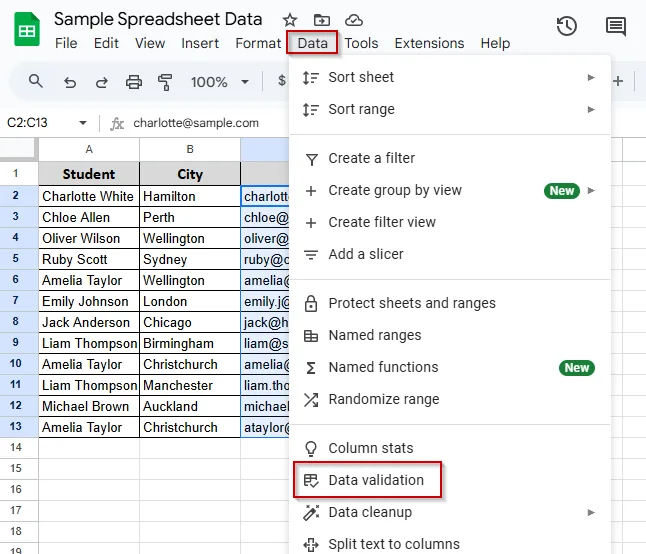
Task: Expand the Data cleanup submenu arrow
Action: (x=591, y=512)
